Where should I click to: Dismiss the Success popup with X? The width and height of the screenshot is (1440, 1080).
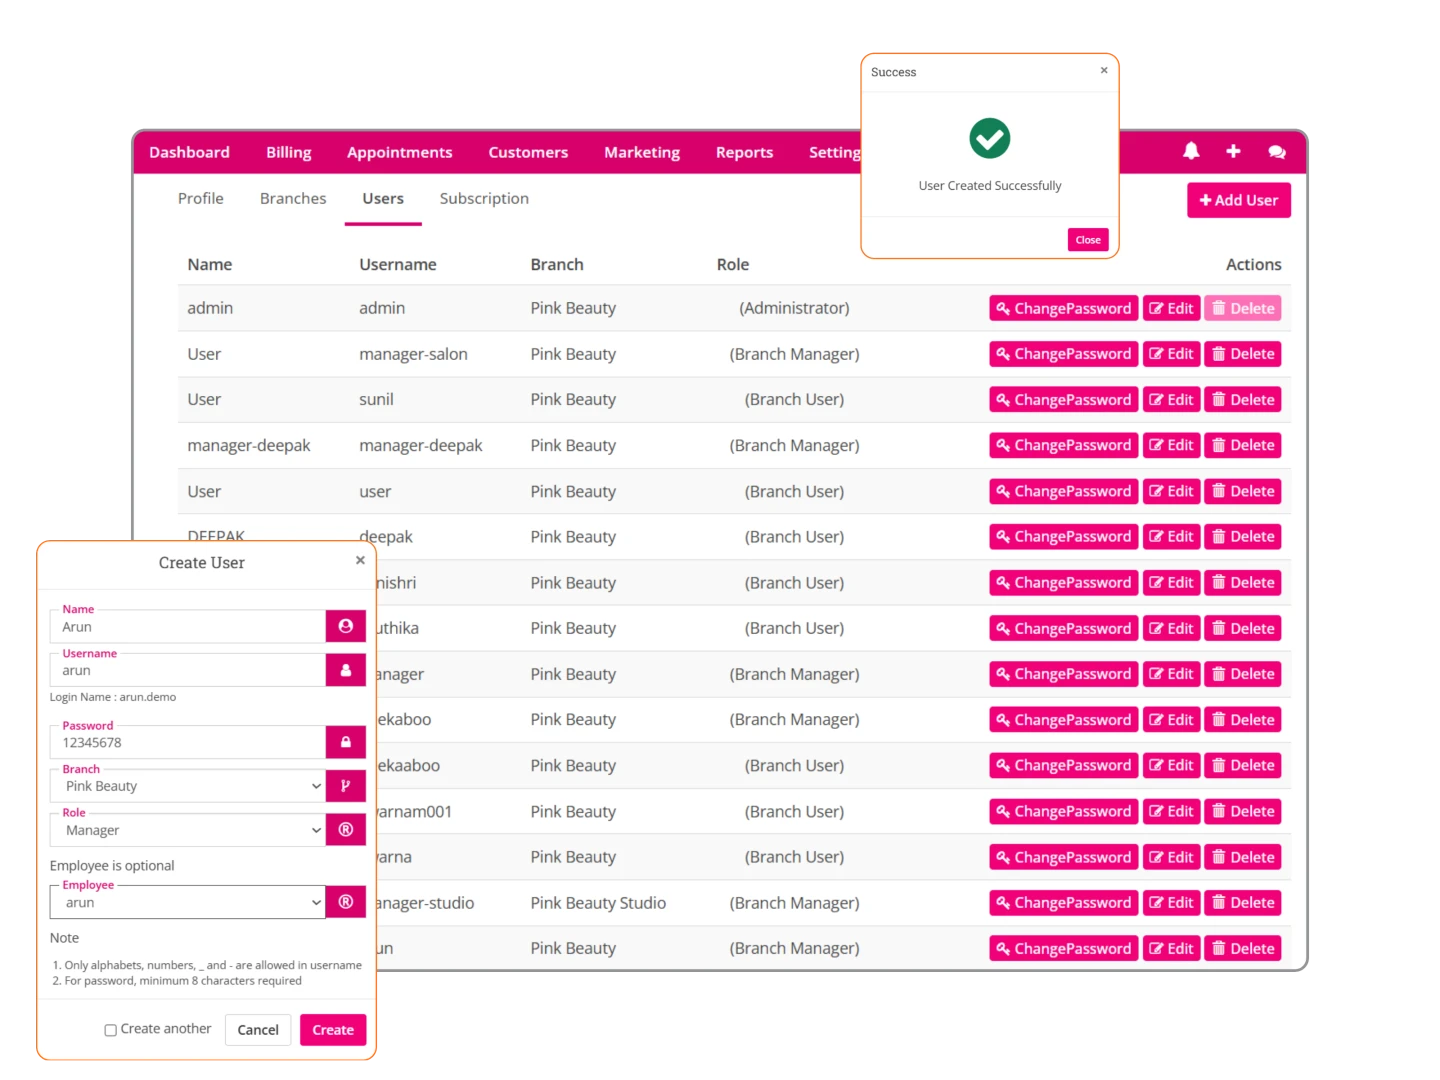[x=1104, y=70]
